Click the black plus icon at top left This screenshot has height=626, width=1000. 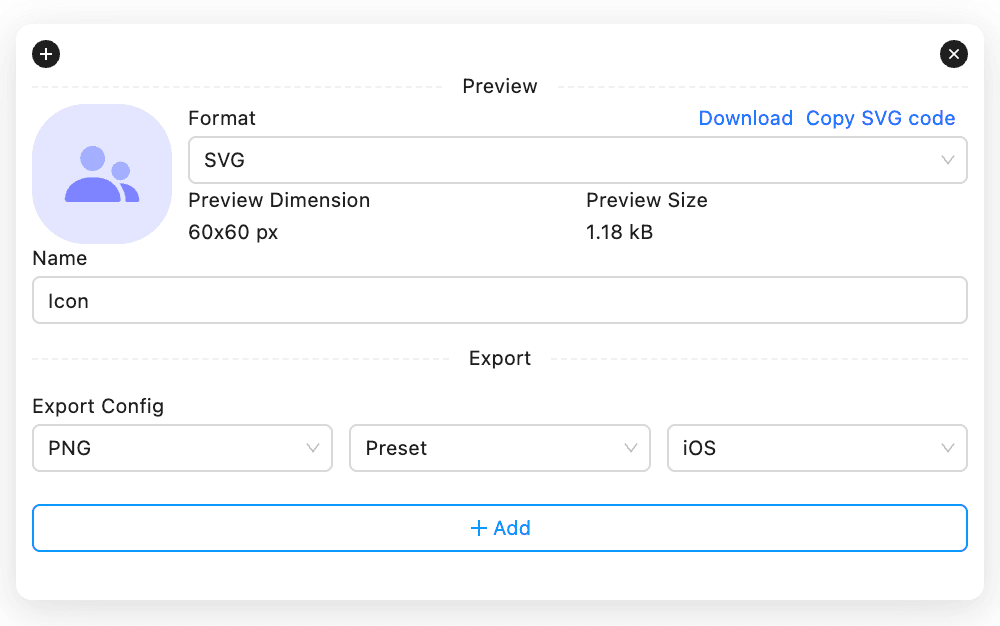[x=46, y=54]
